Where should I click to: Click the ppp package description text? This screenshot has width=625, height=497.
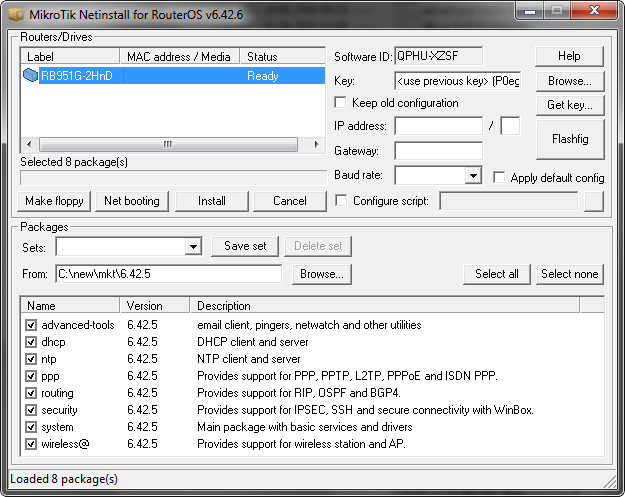[x=347, y=376]
